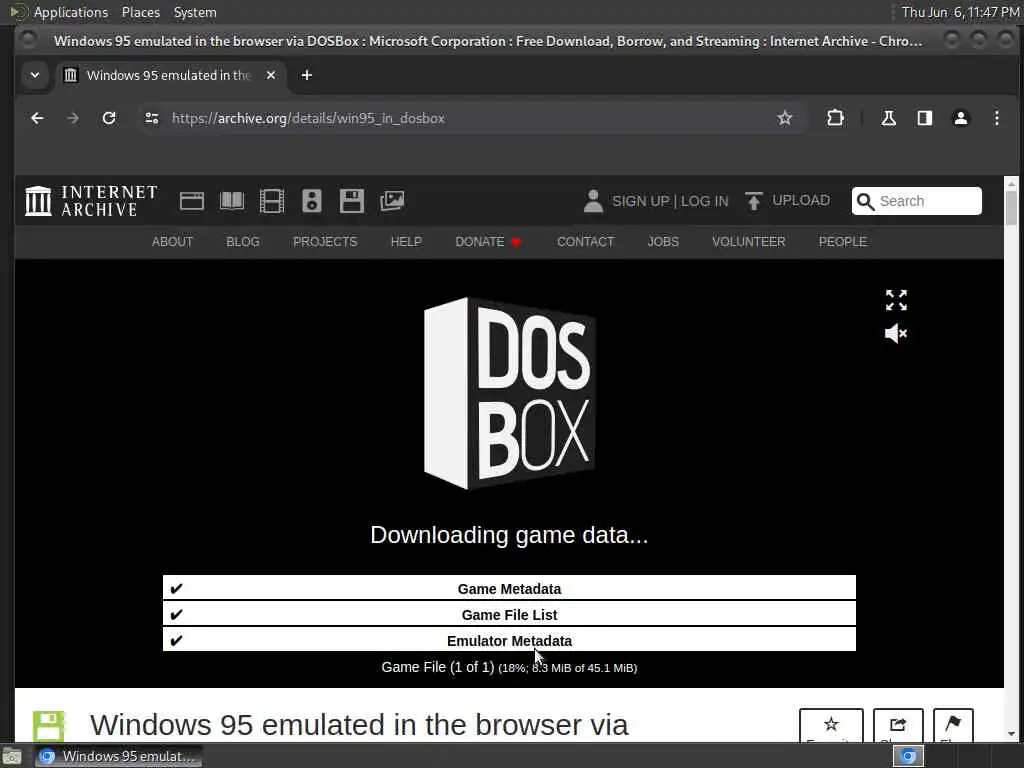Screen dimensions: 1024x768
Task: Click the Emulator Metadata progress row
Action: point(509,640)
